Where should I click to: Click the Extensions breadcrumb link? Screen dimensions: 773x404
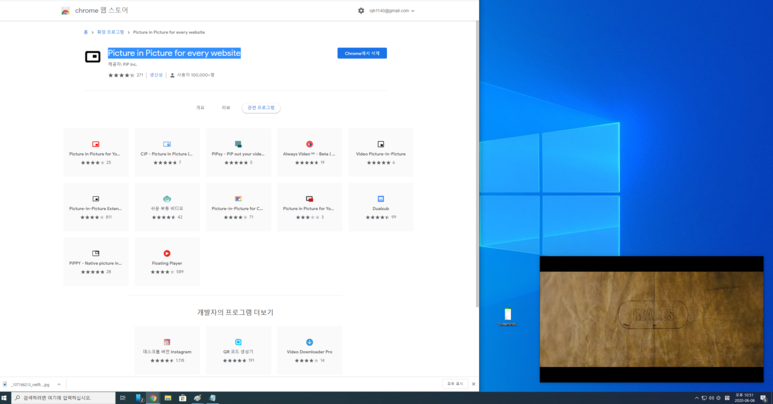click(x=110, y=32)
